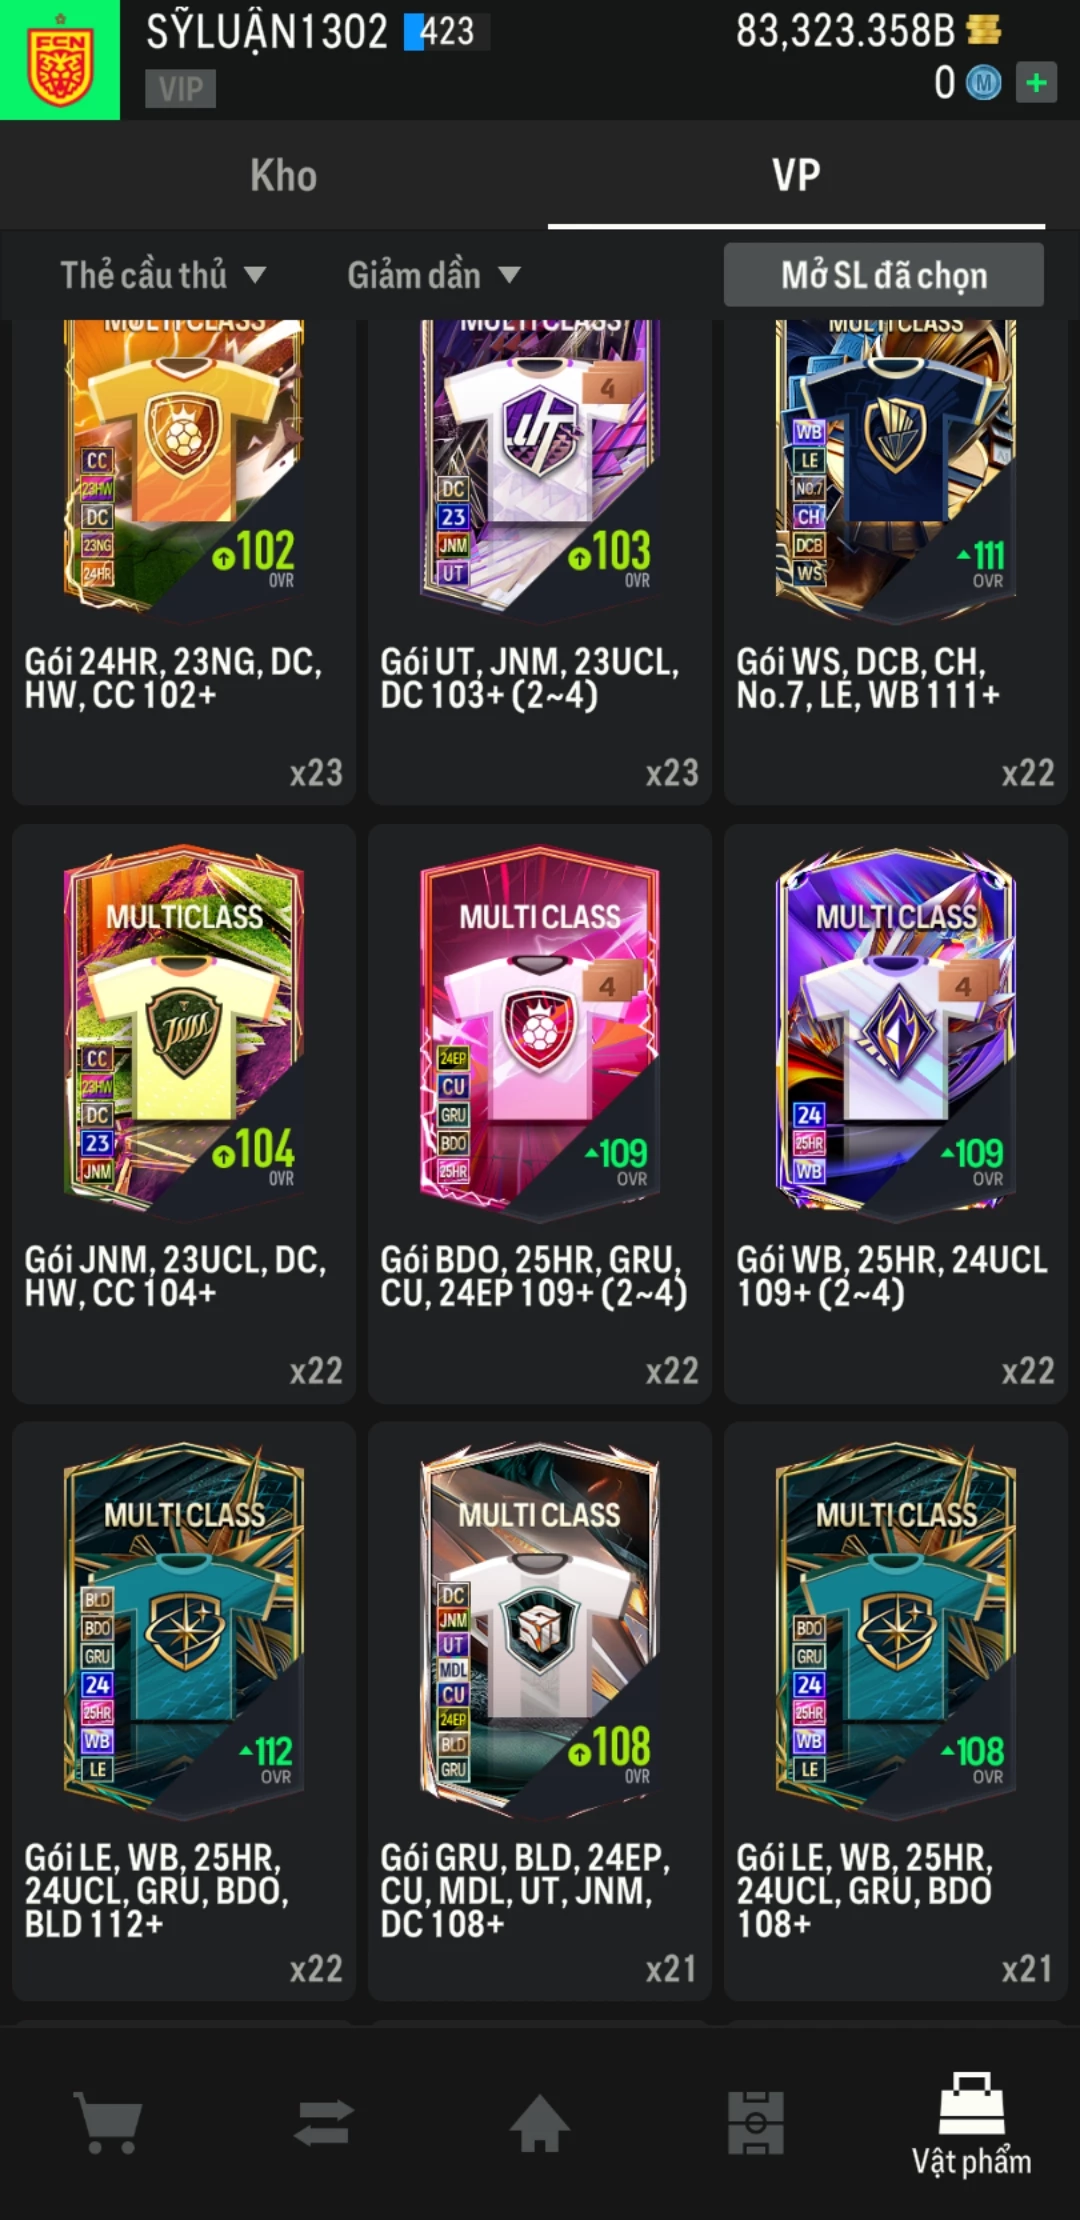1080x2220 pixels.
Task: Click the Mở SL đã chọn button
Action: [884, 275]
